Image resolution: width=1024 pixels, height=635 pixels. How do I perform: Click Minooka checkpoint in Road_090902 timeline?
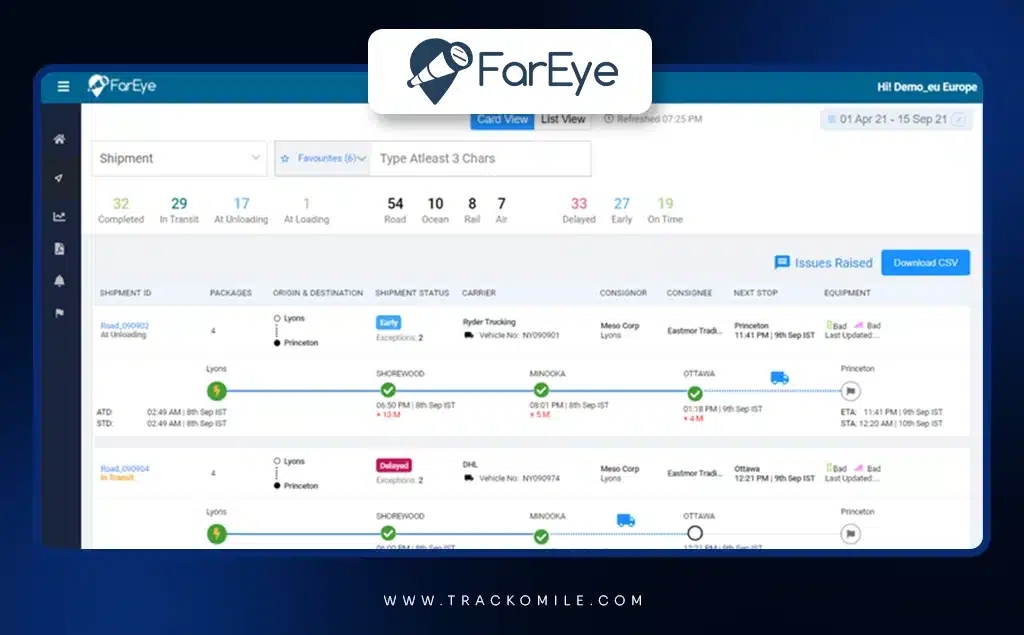pos(541,390)
